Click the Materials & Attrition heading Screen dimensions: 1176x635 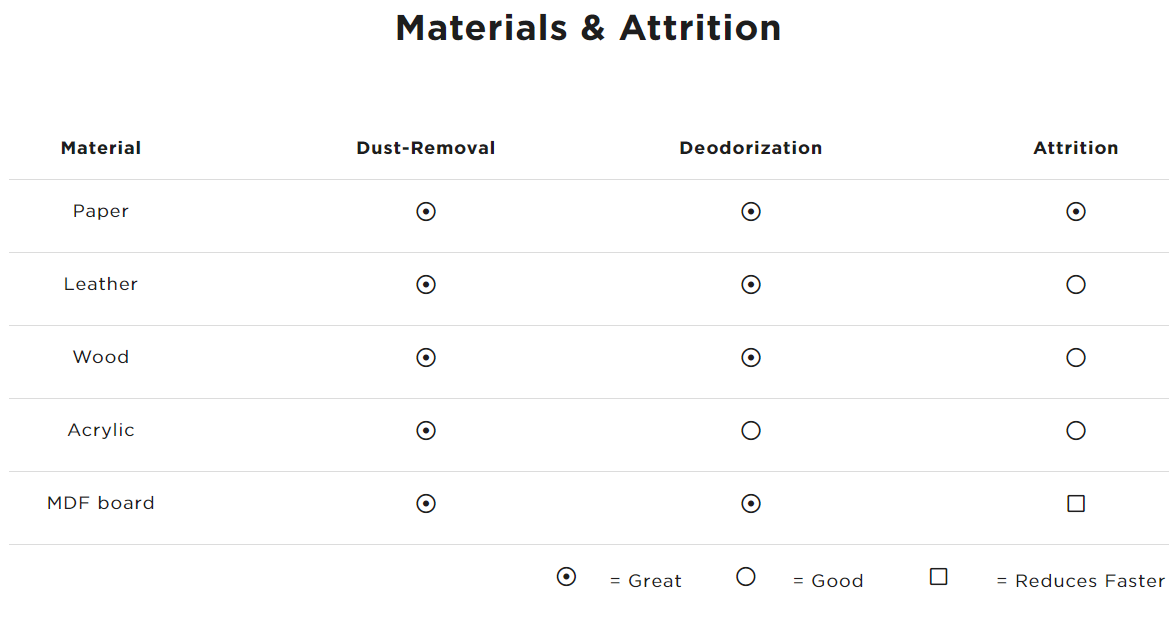588,28
